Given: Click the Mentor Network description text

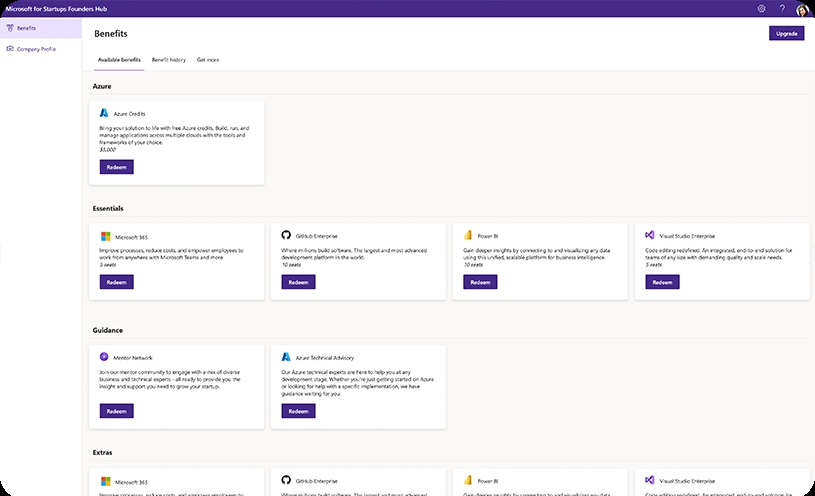Looking at the screenshot, I should coord(170,380).
